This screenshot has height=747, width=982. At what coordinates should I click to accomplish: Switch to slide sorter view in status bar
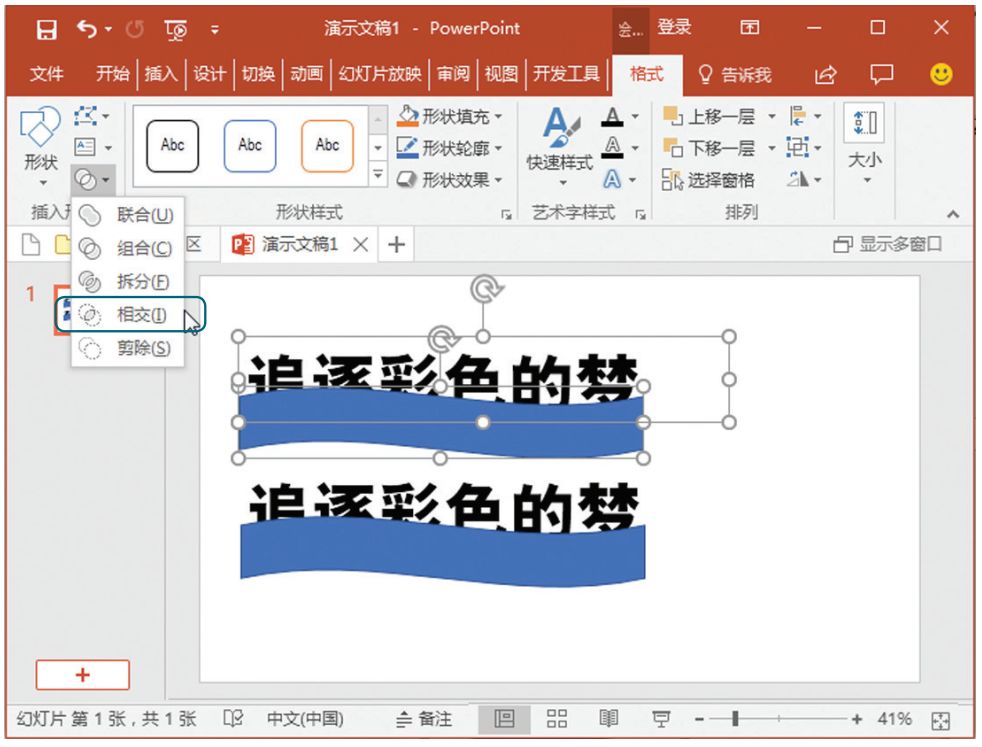pos(557,718)
